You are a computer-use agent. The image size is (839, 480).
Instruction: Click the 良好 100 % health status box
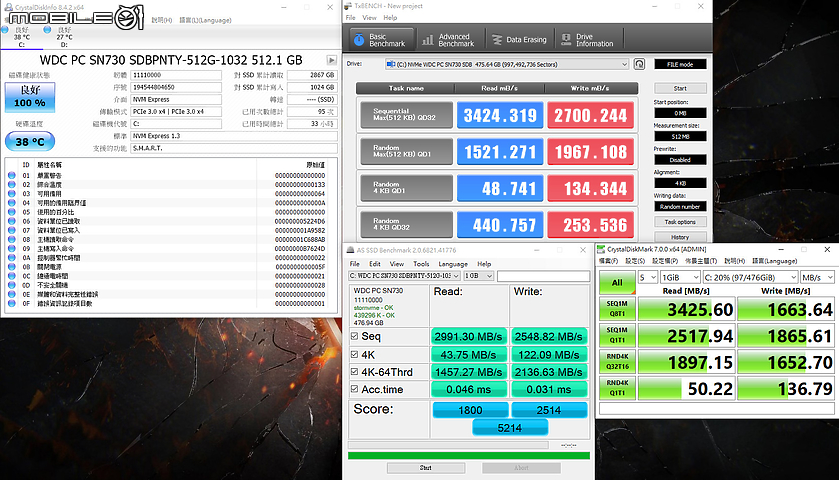click(30, 97)
